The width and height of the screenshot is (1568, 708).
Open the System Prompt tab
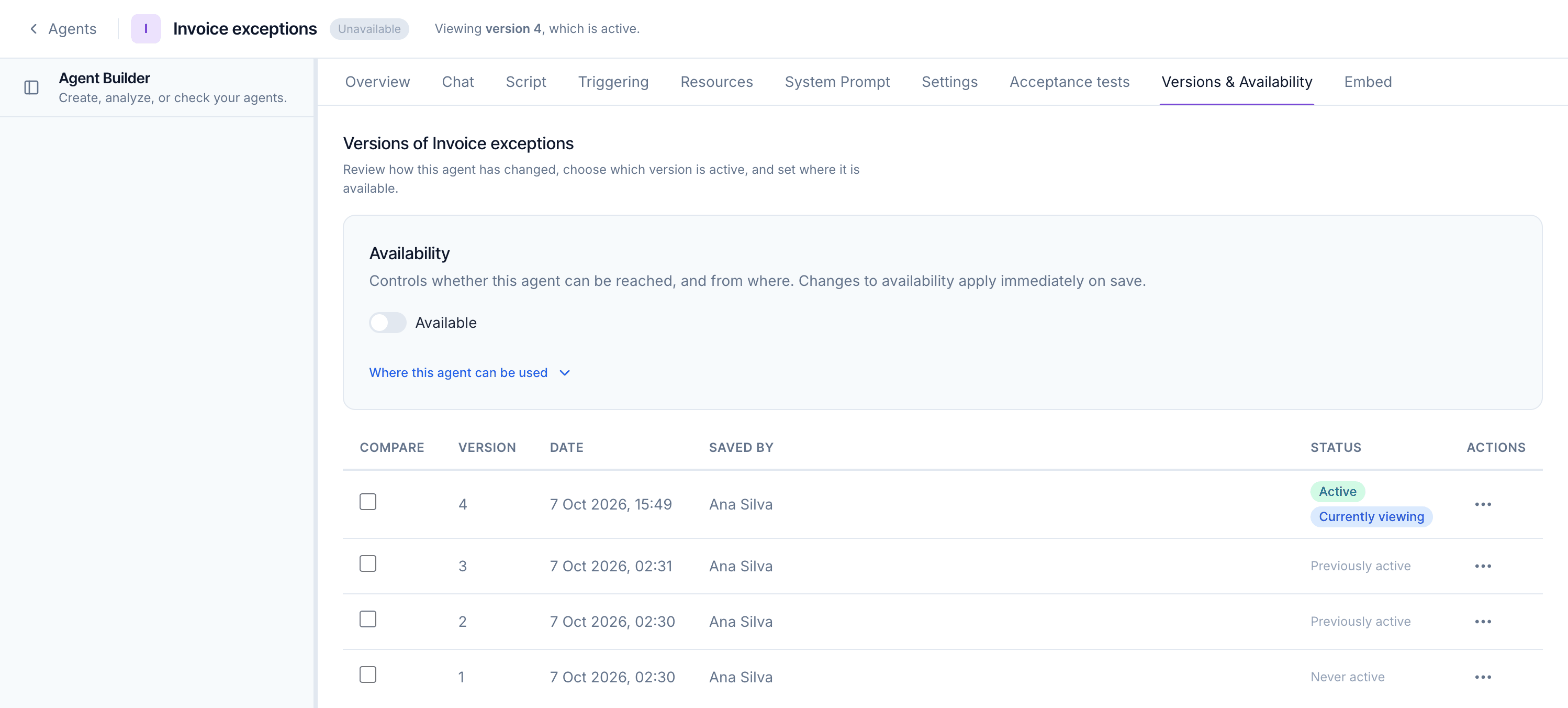point(837,82)
